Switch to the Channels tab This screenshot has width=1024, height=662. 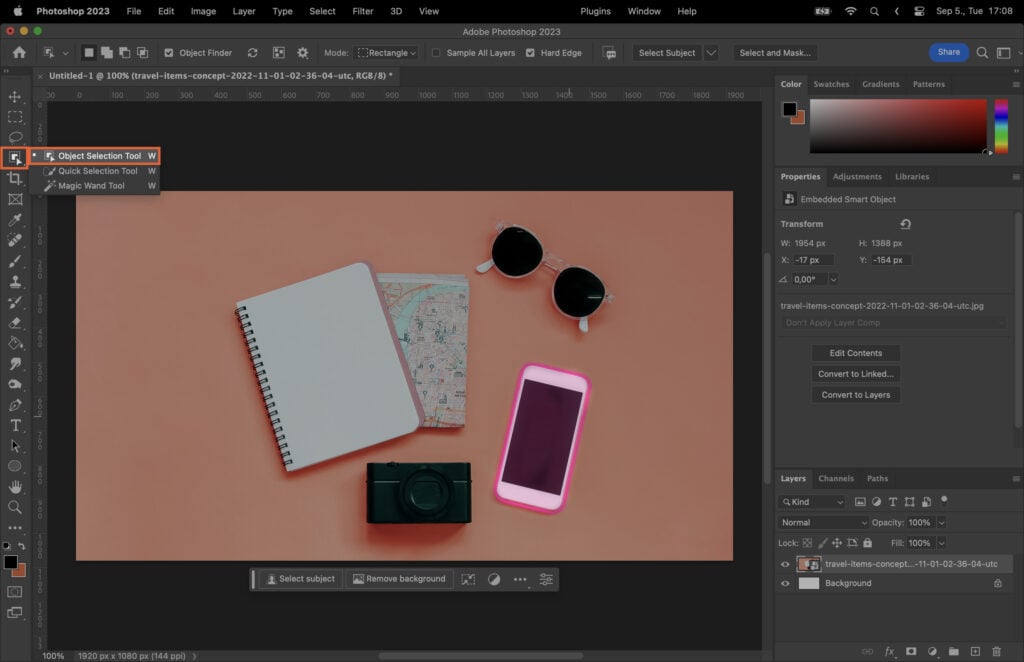click(x=836, y=478)
